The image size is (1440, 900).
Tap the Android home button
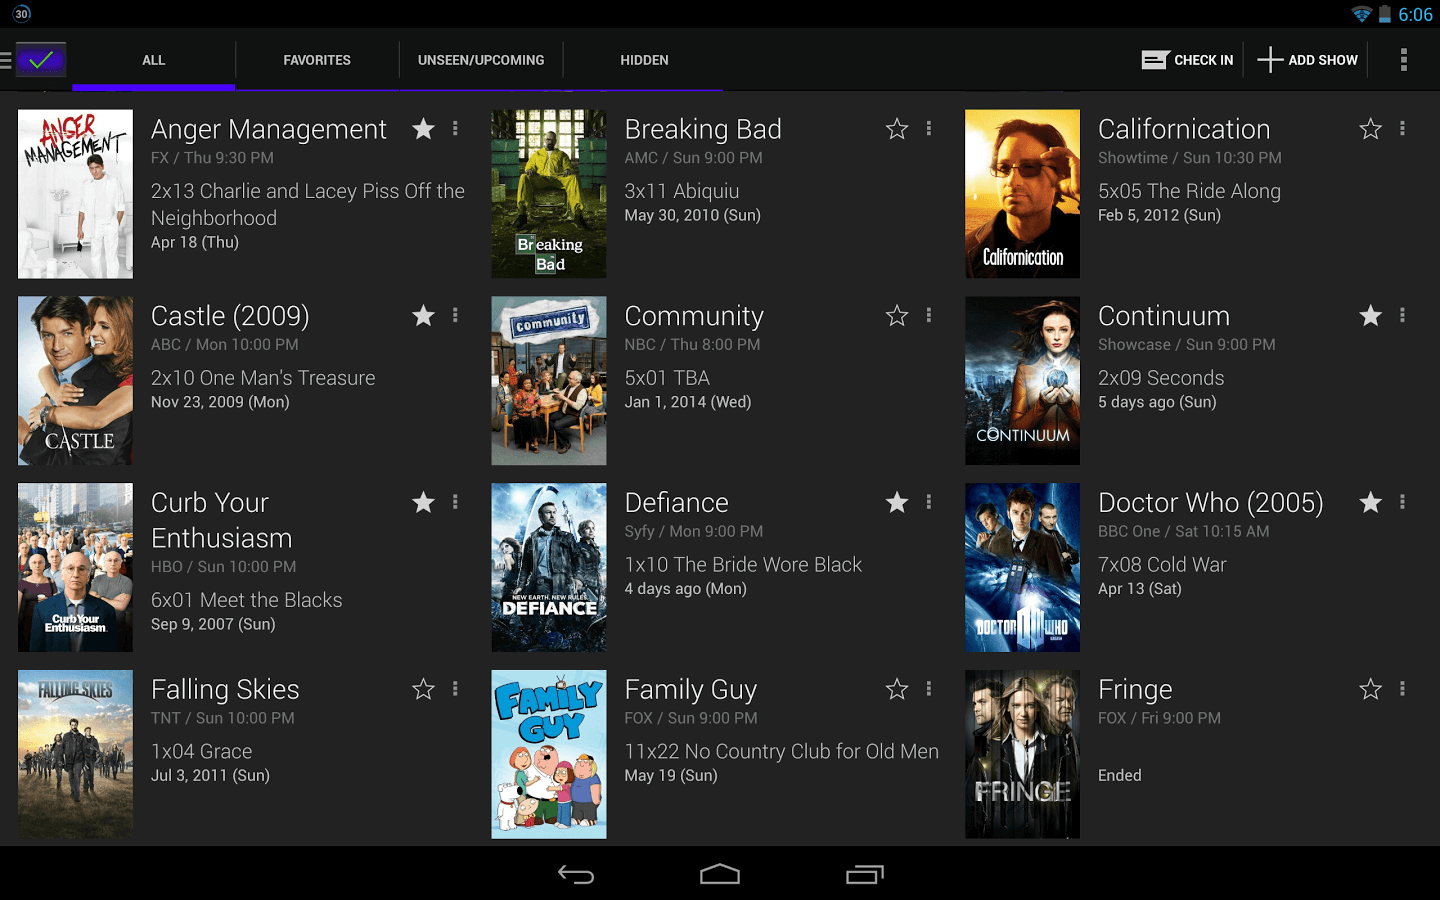click(x=720, y=875)
